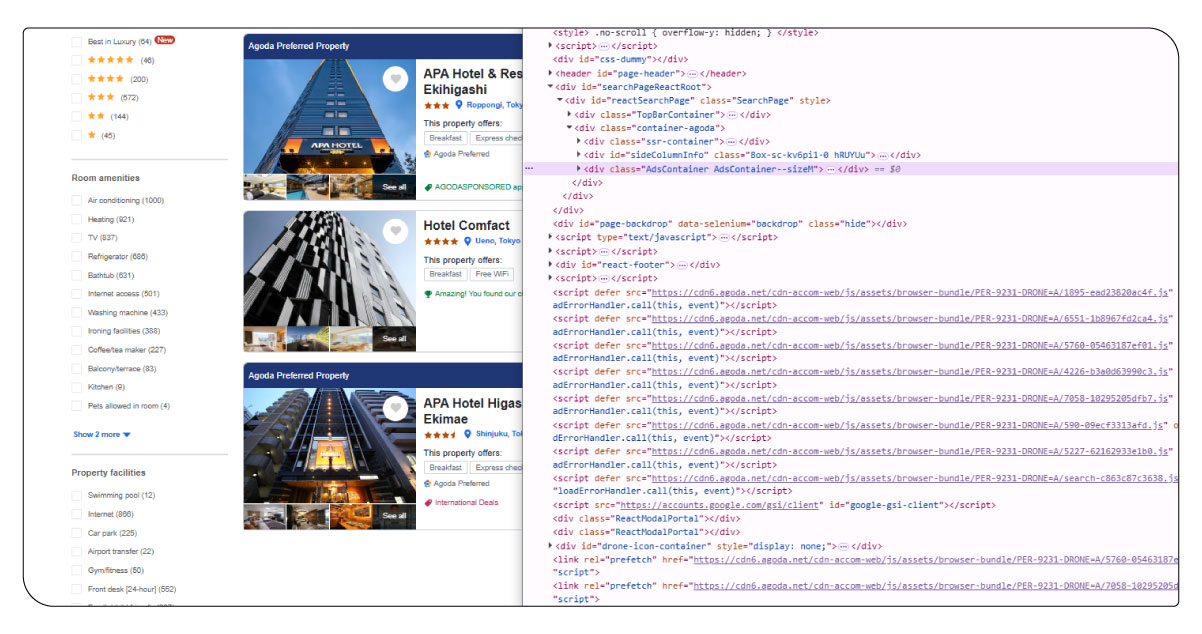The height and width of the screenshot is (634, 1202).
Task: Click the heart icon on APA Hotel Higashi Ekimae
Action: tap(395, 406)
